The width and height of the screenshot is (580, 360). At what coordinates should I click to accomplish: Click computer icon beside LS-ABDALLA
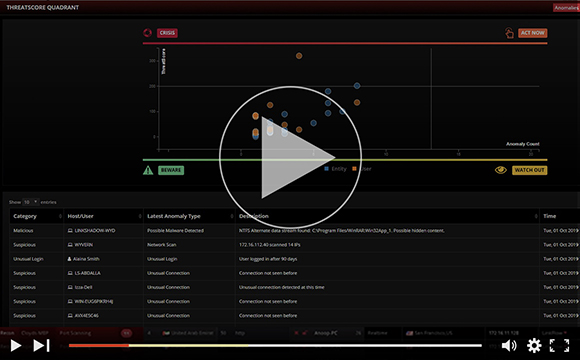point(70,273)
